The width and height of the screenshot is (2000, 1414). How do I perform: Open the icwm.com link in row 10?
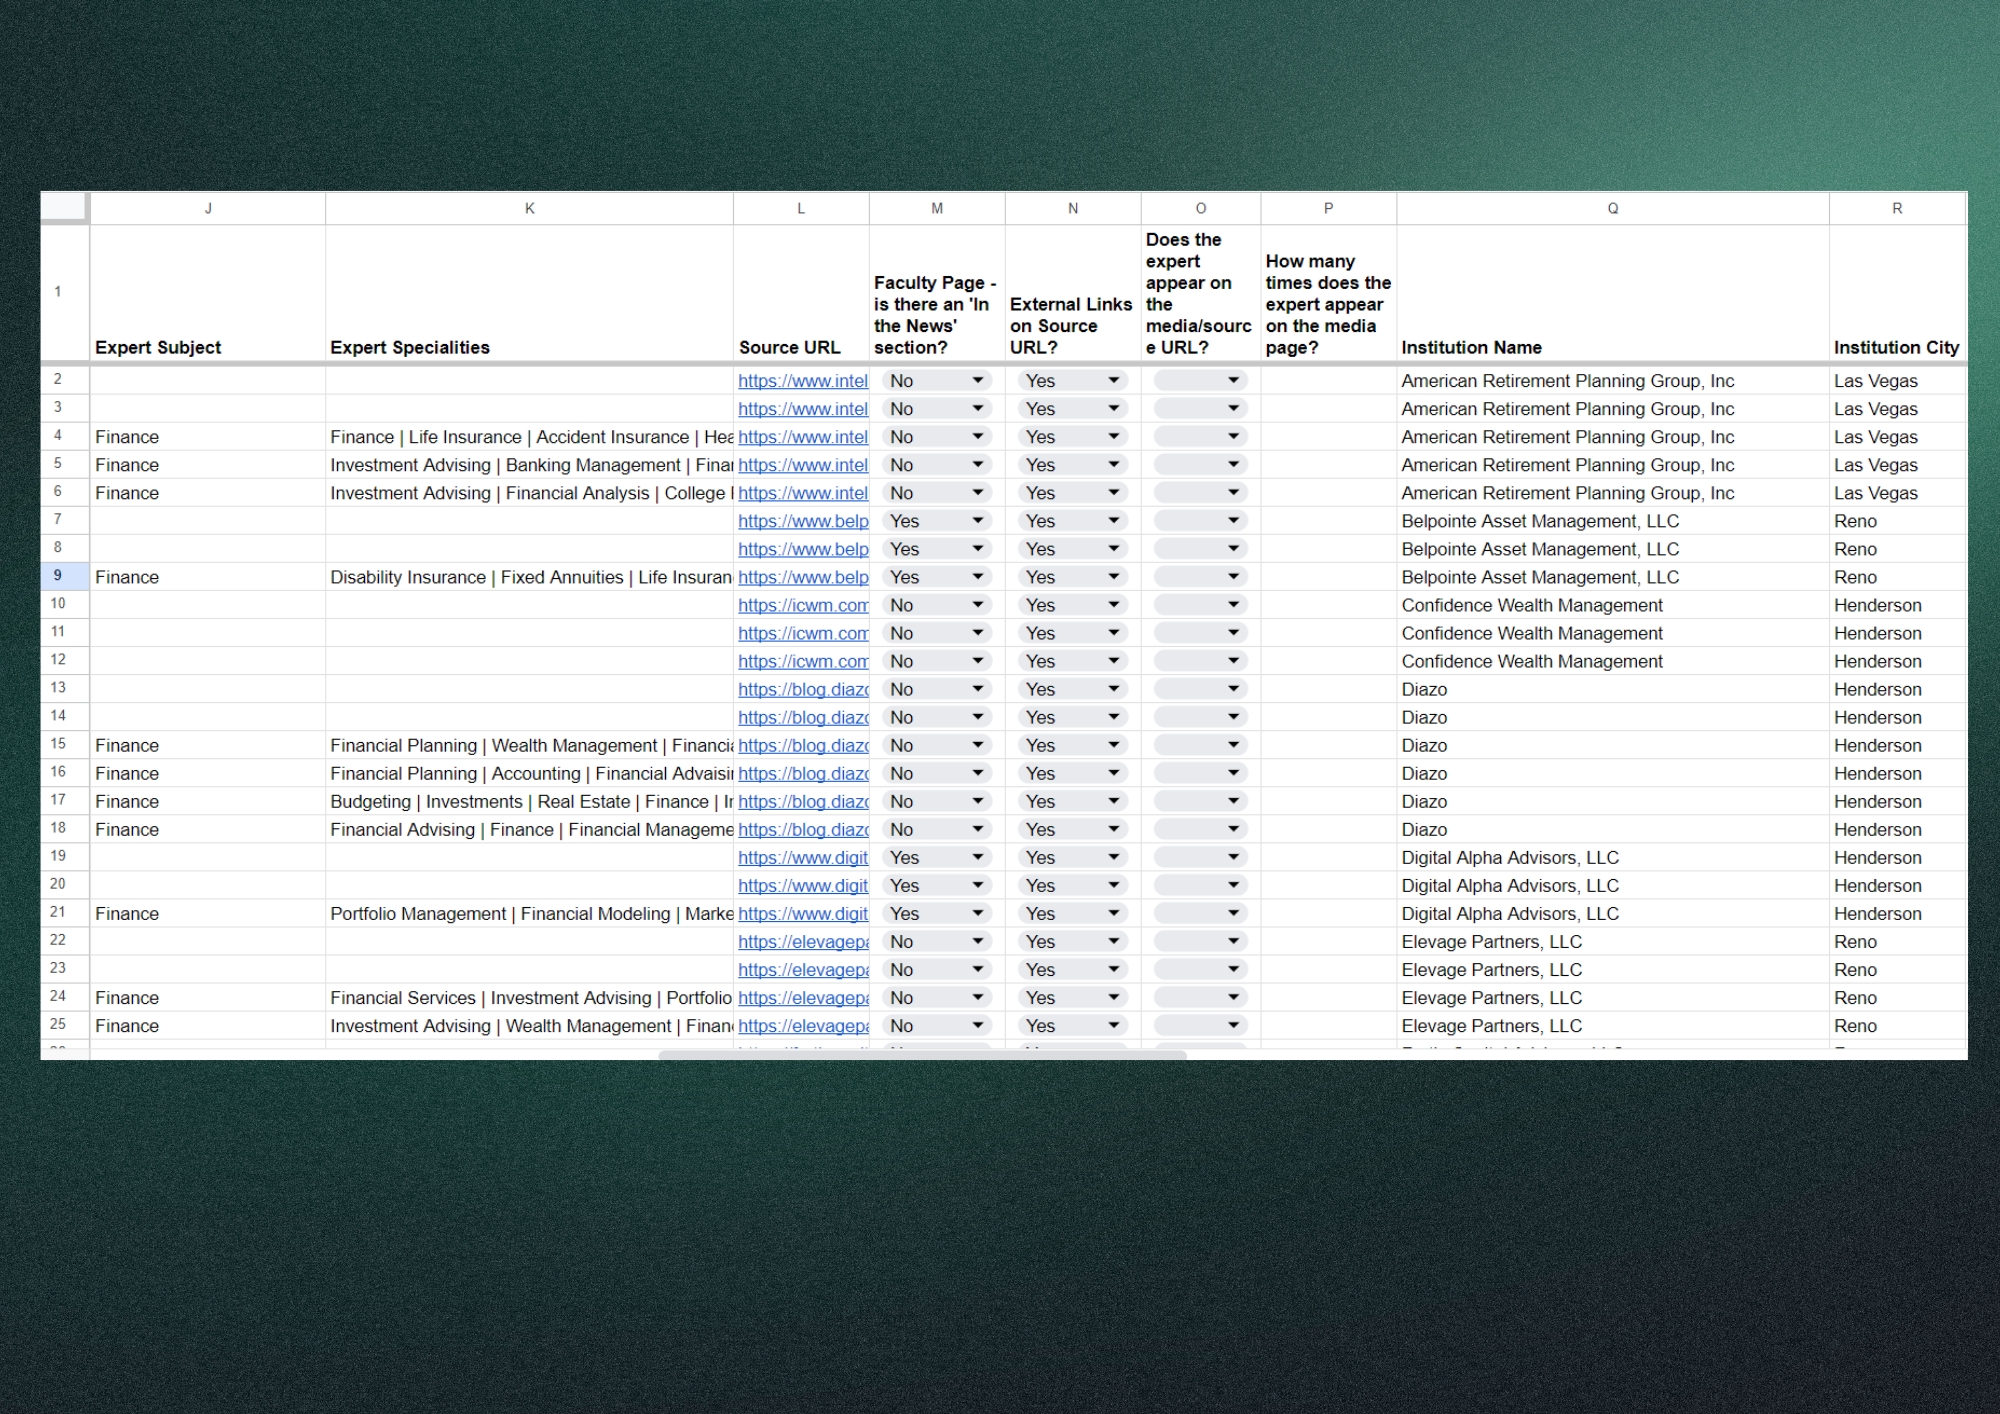(x=803, y=605)
